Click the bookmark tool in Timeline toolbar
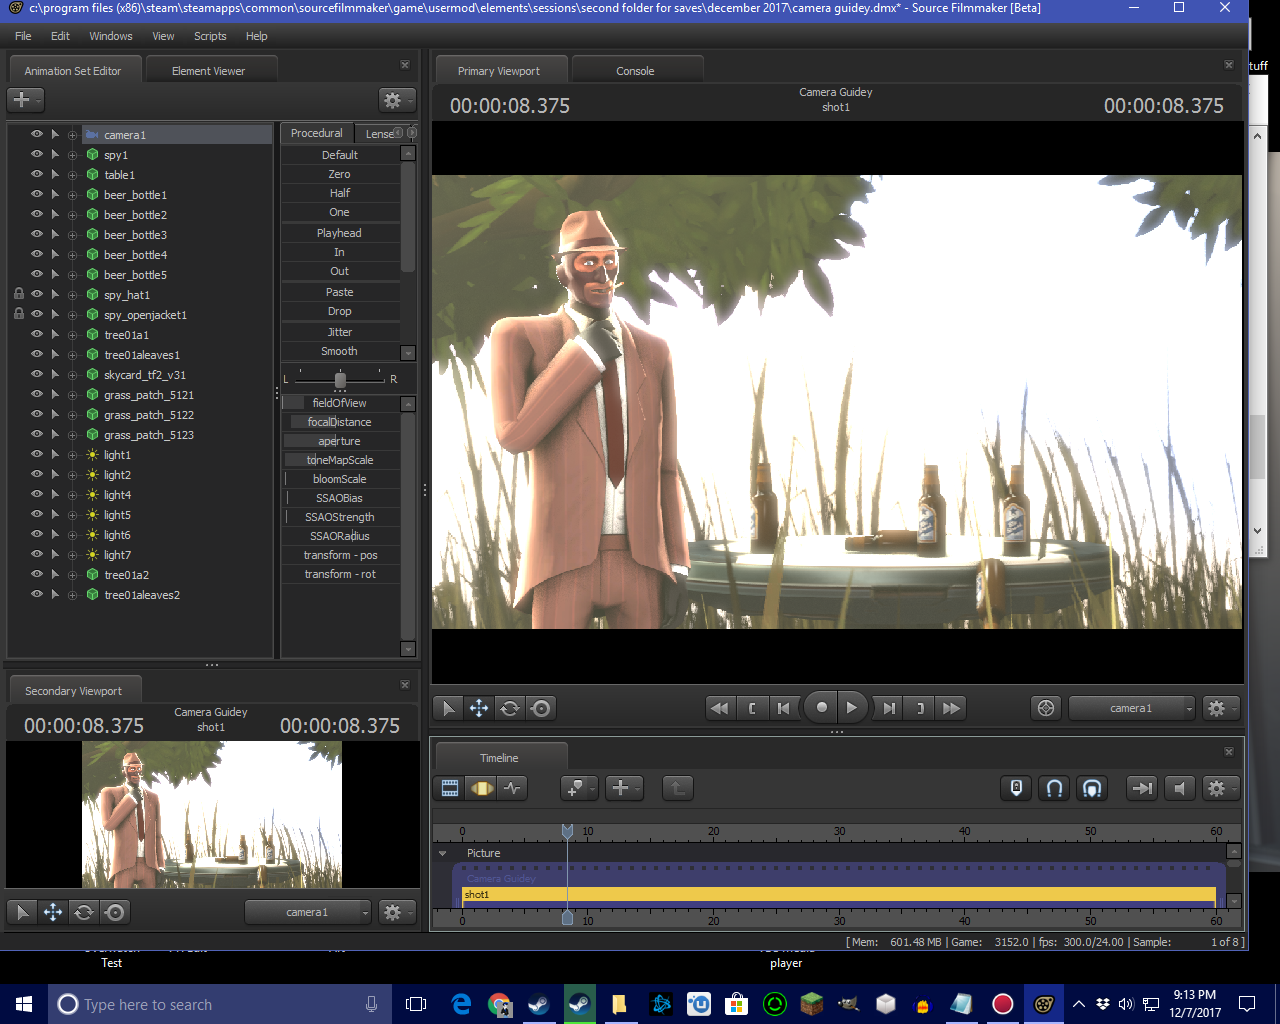The width and height of the screenshot is (1280, 1024). (578, 788)
